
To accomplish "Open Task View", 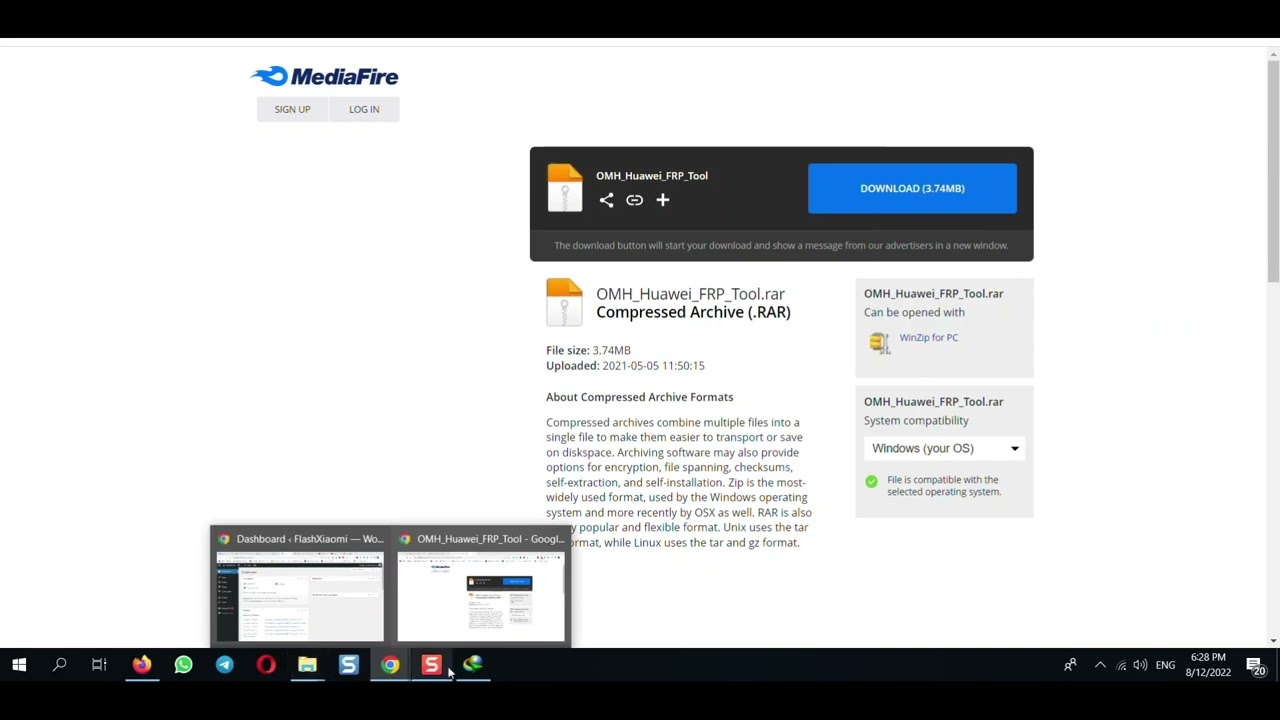I will point(99,665).
